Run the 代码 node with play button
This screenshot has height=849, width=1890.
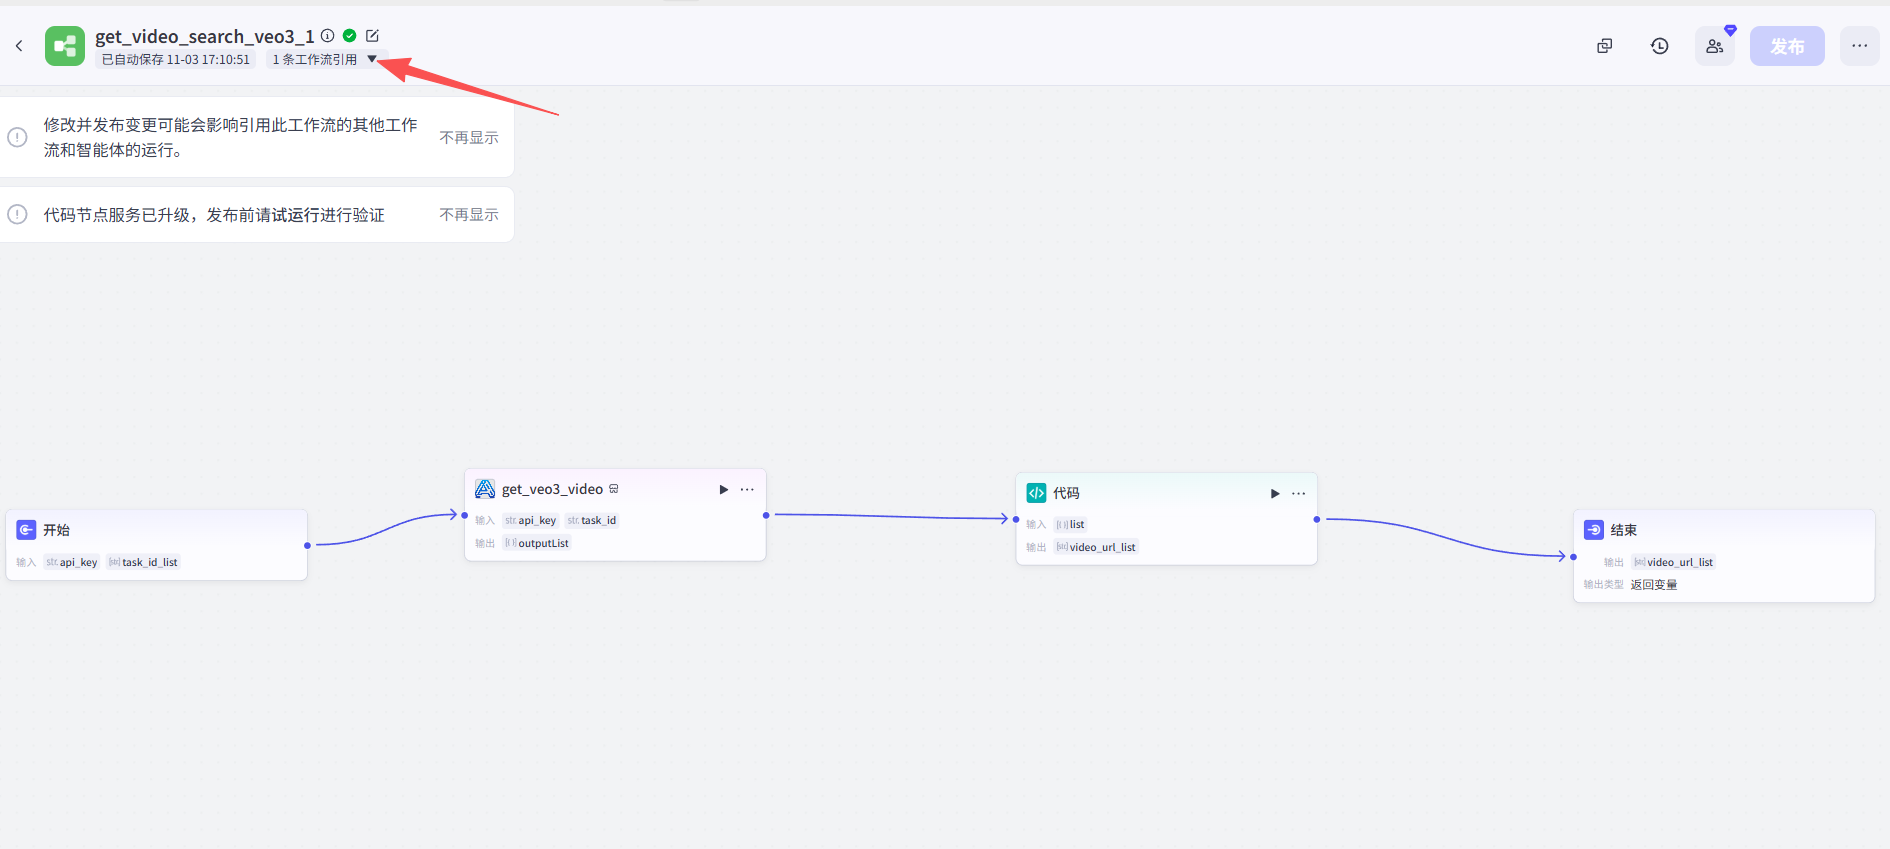point(1274,494)
